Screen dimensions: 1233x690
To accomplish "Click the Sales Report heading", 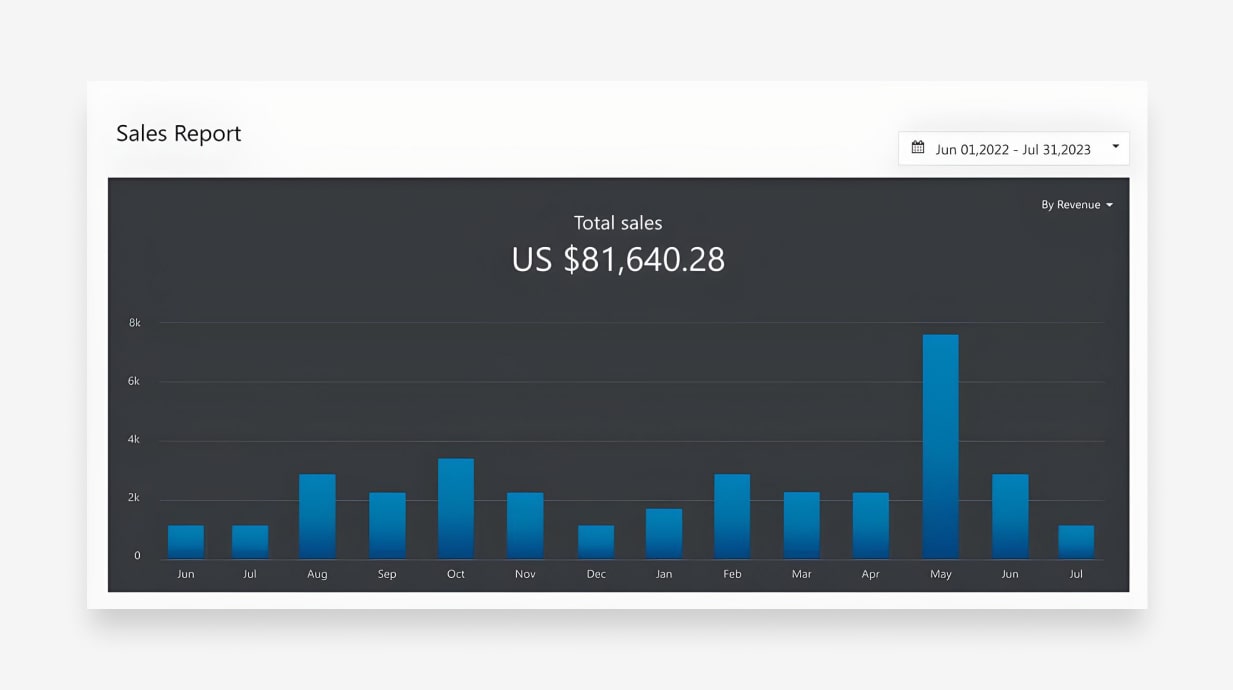I will (179, 134).
